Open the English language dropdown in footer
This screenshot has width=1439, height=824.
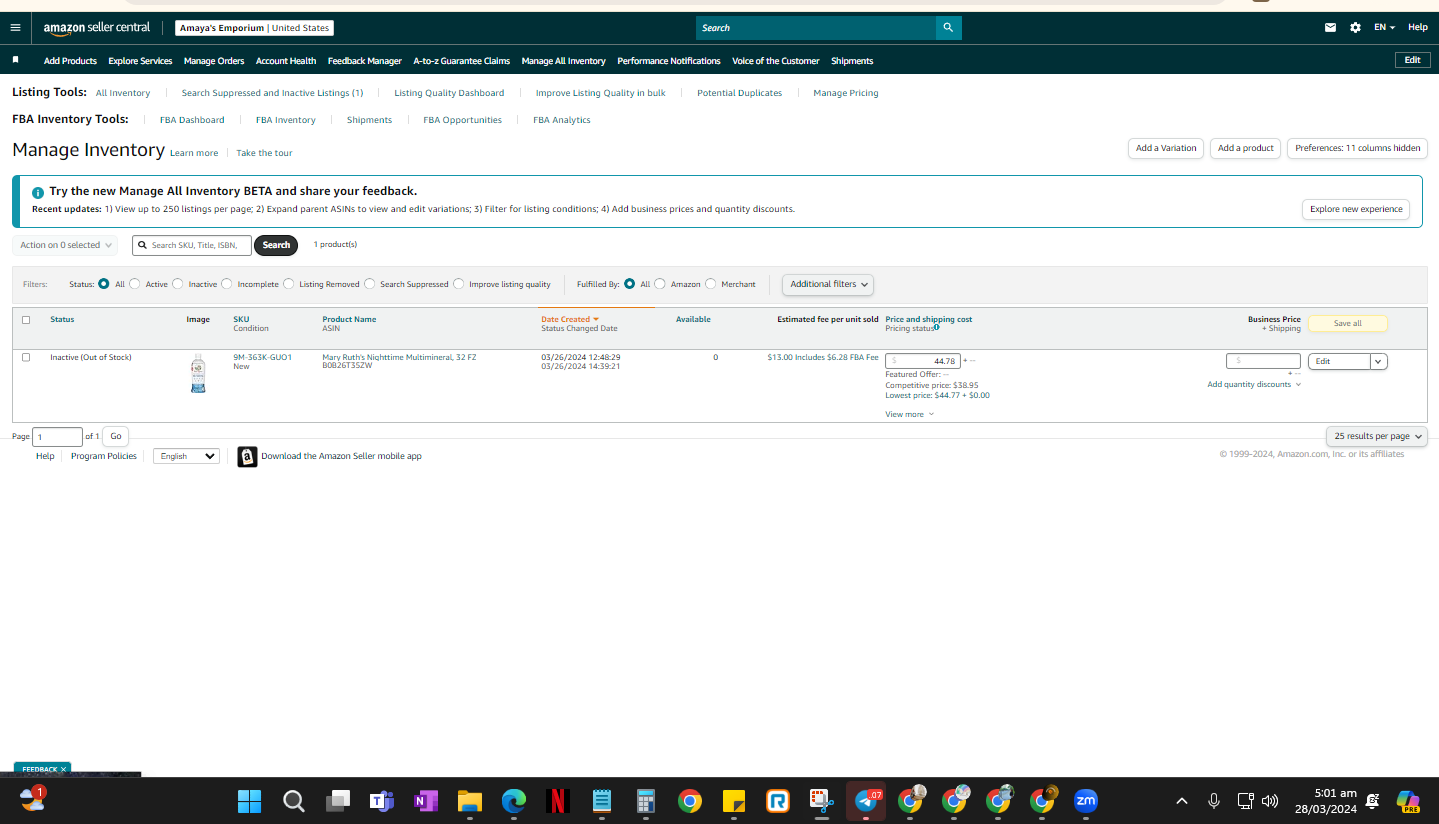tap(186, 456)
